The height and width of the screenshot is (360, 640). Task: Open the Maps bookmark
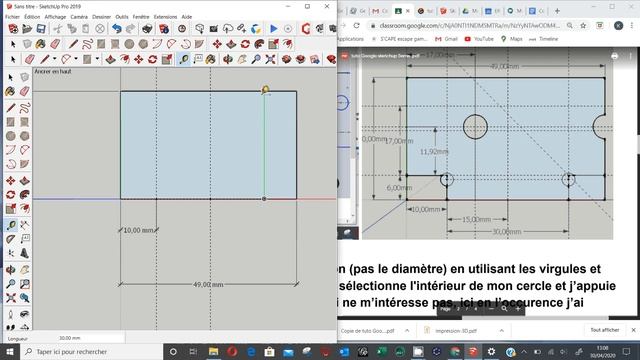point(511,39)
